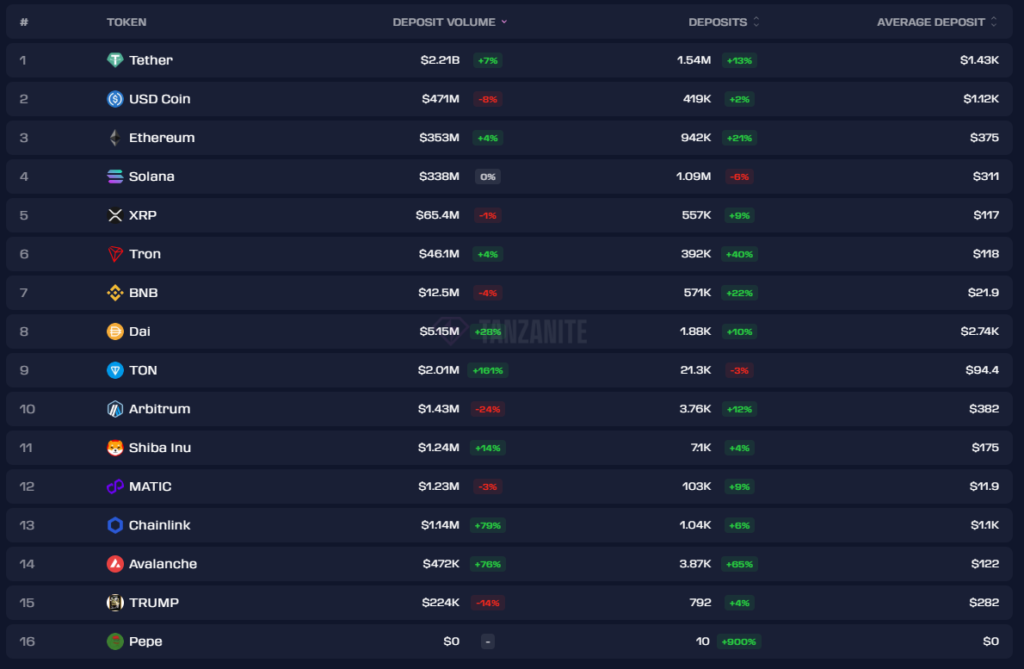
Task: Click the Shiba Inu token icon
Action: [x=115, y=448]
